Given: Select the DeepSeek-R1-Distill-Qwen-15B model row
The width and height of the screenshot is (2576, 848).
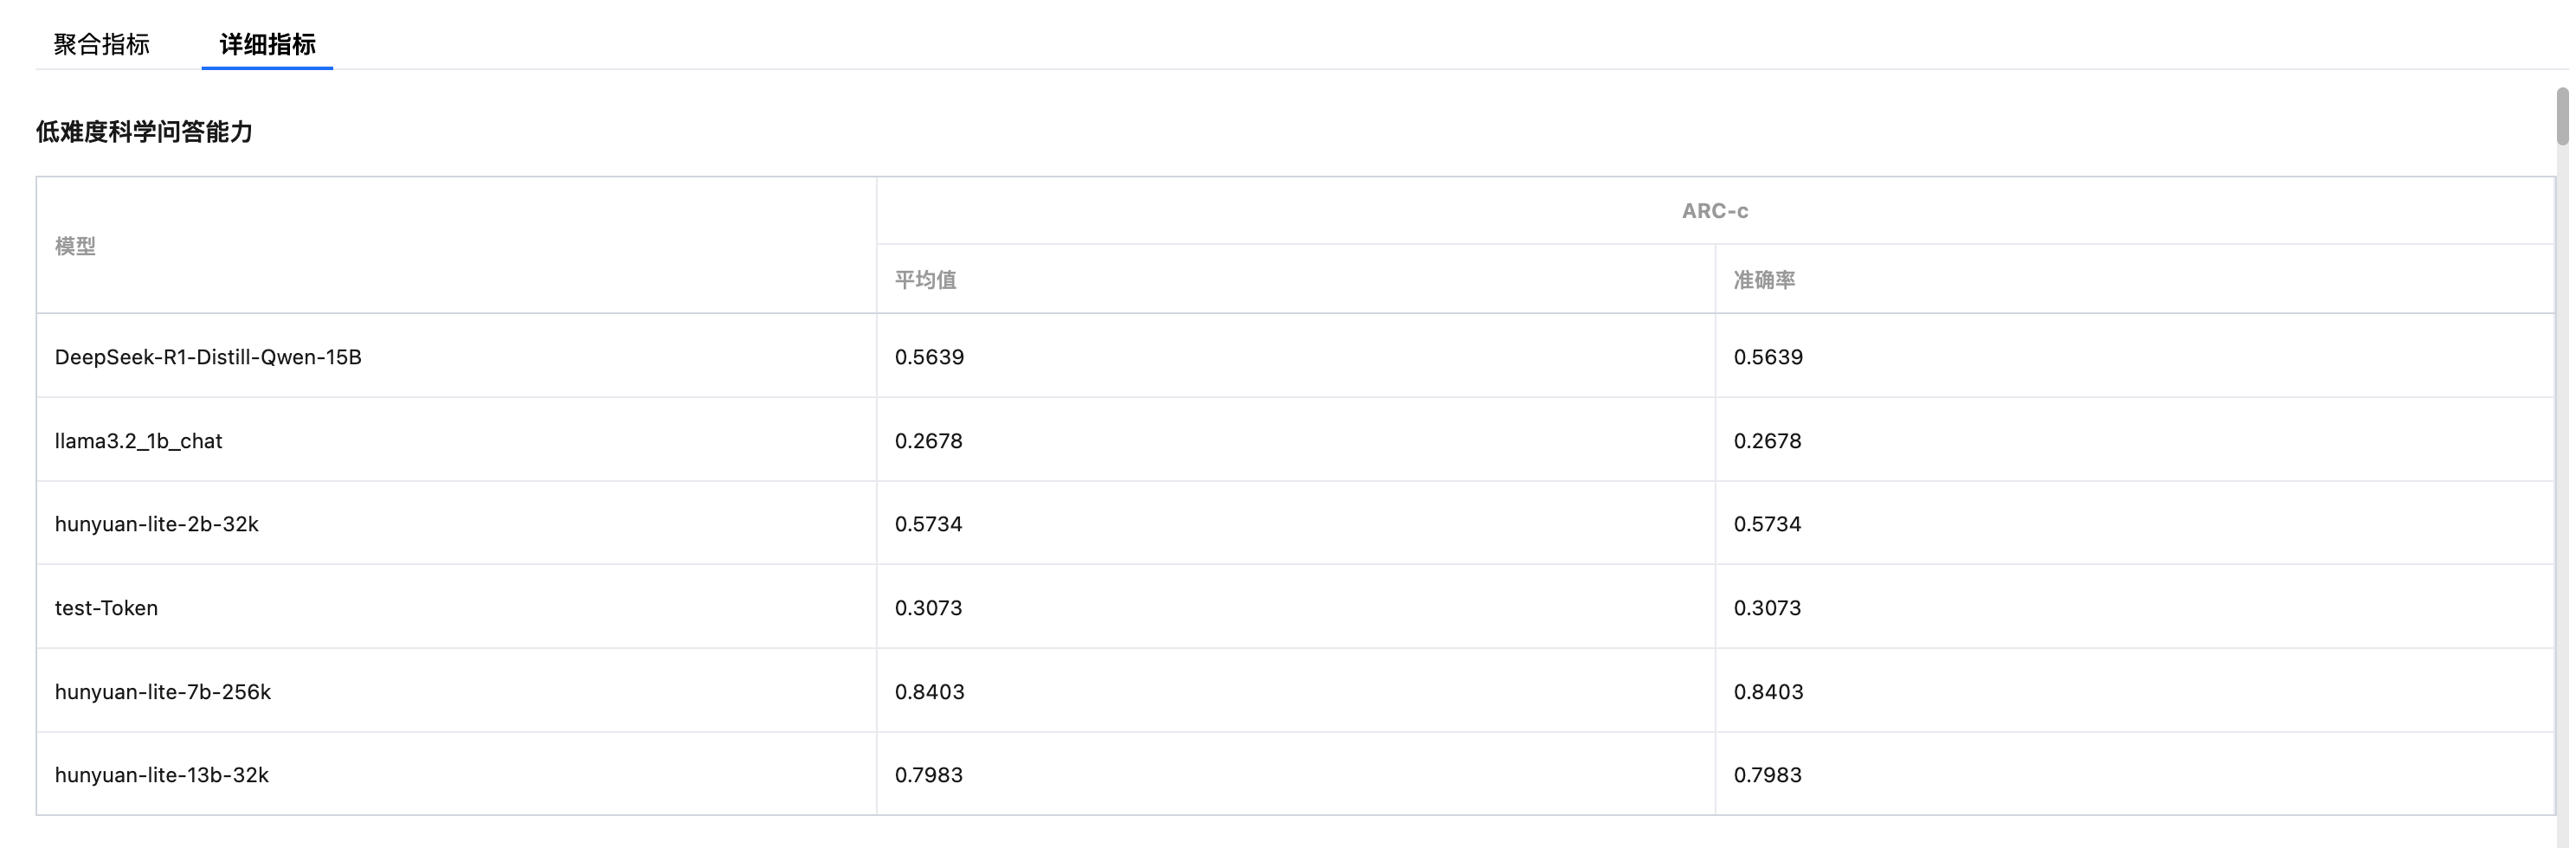Looking at the screenshot, I should click(x=208, y=357).
